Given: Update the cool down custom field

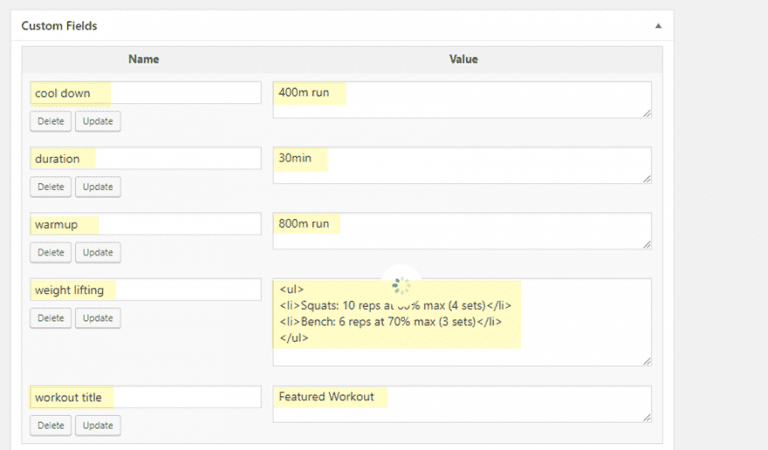Looking at the screenshot, I should (x=98, y=122).
